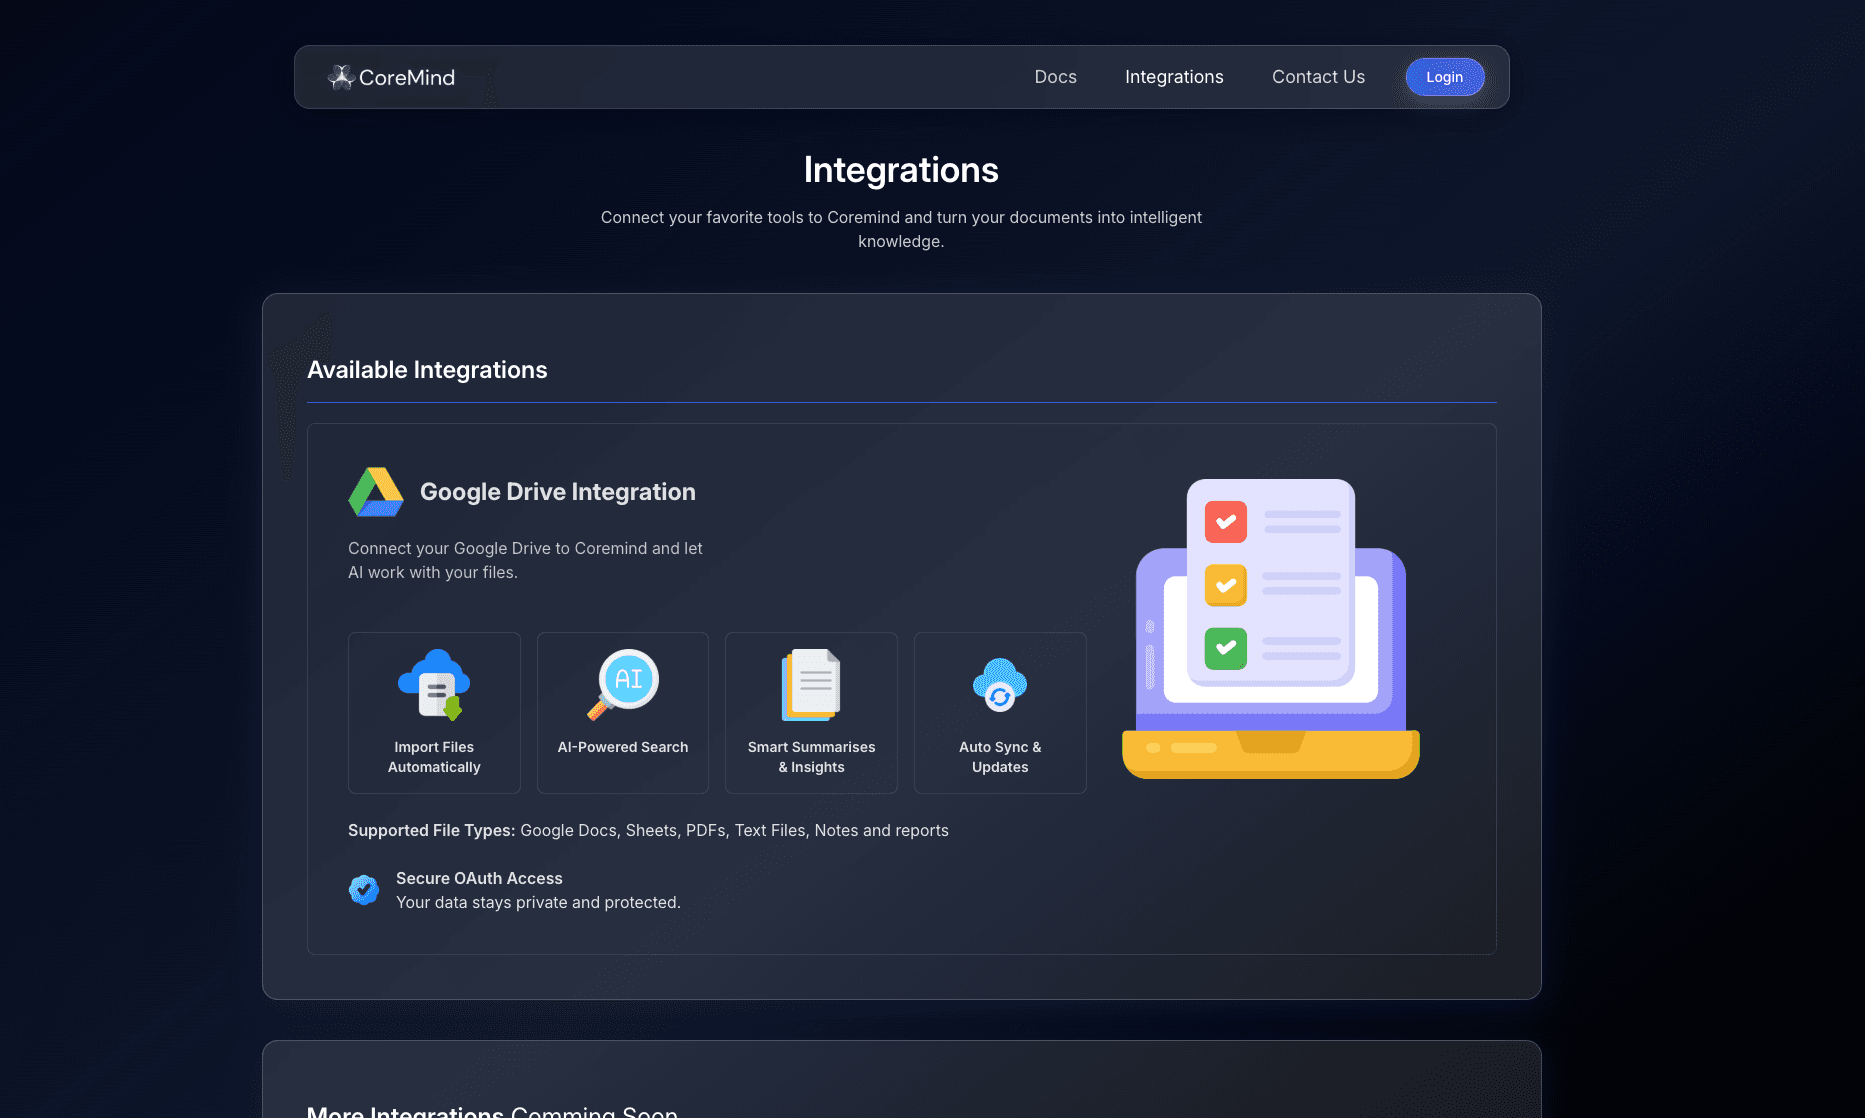Click the red checkbox in illustration
The width and height of the screenshot is (1865, 1118).
(x=1226, y=522)
